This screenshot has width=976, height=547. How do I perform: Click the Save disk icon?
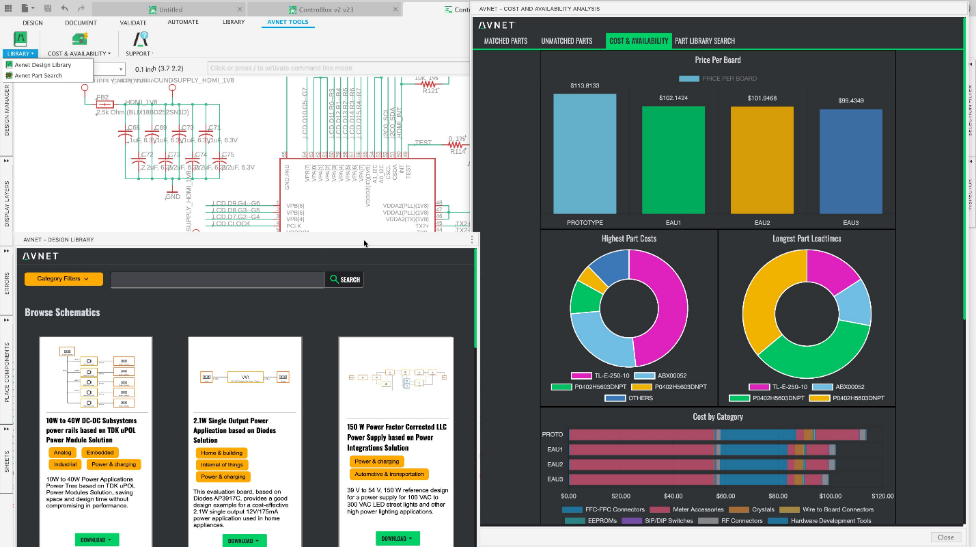(x=48, y=9)
